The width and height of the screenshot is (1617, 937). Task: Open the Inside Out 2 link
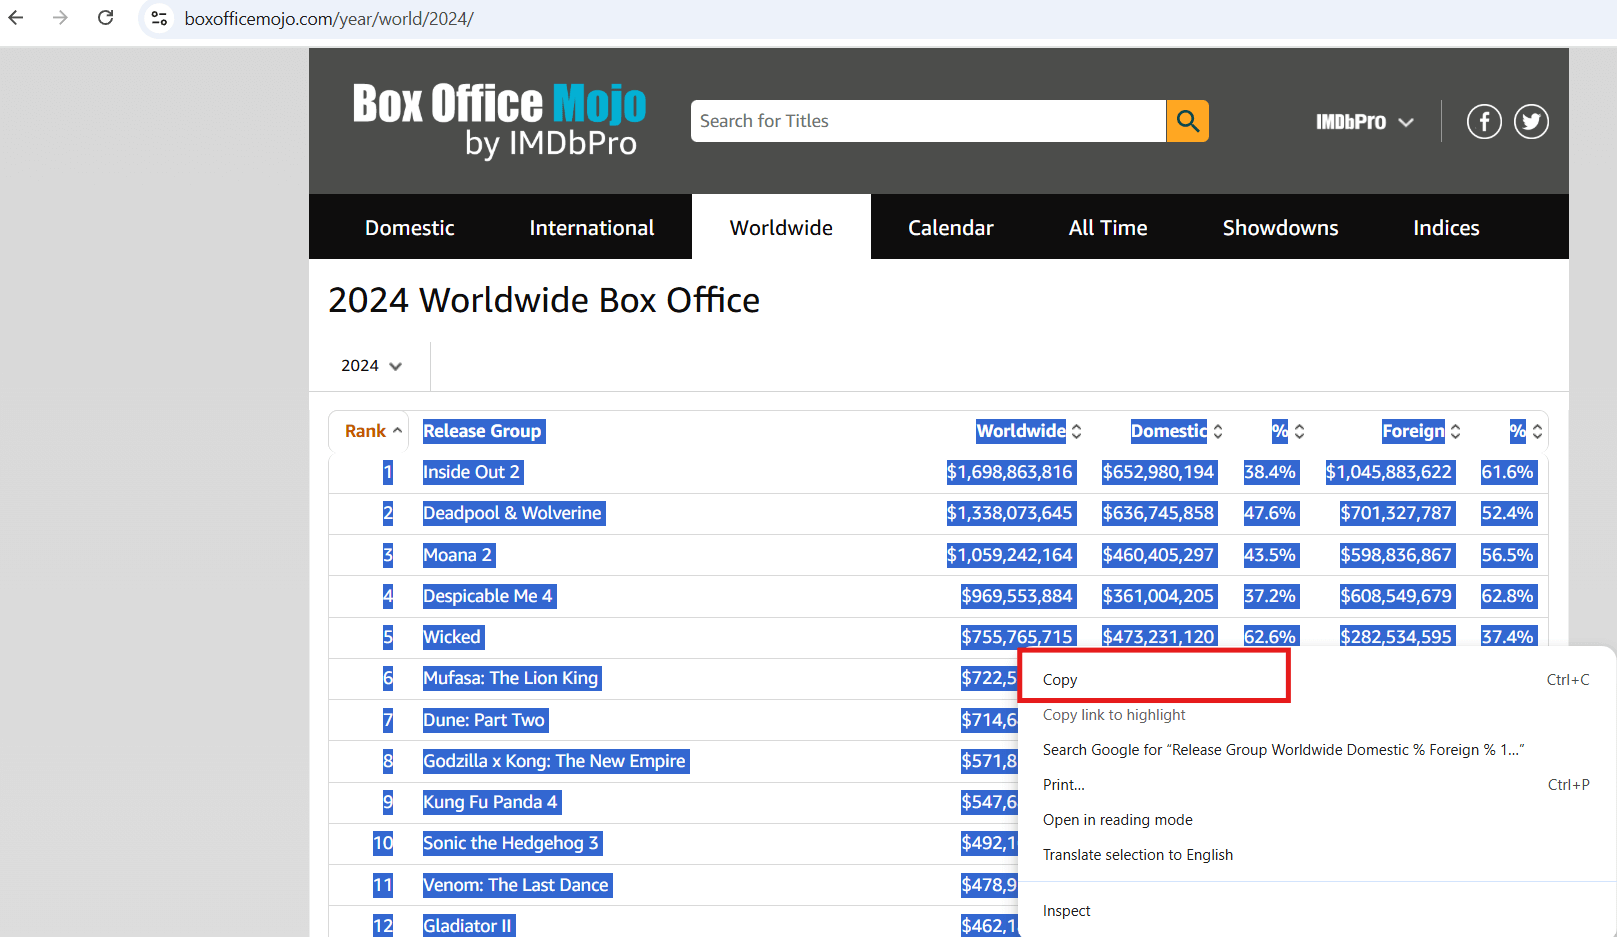[472, 472]
